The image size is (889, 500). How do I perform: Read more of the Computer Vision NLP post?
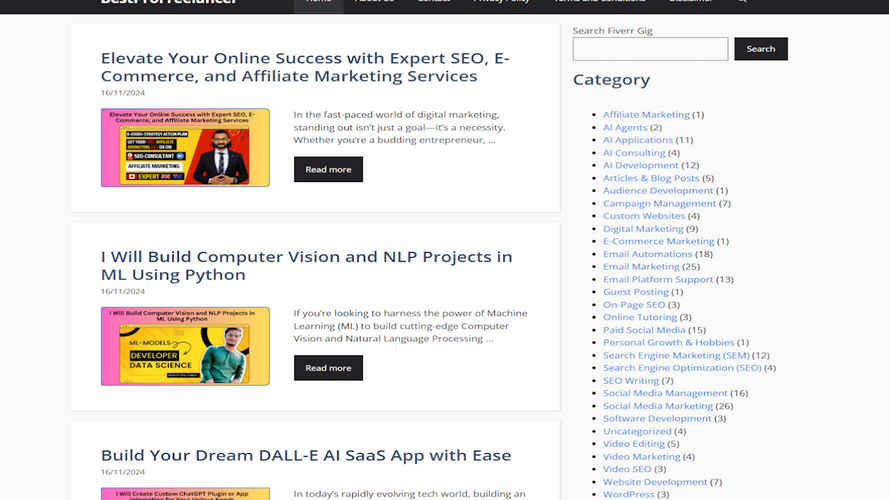pos(328,368)
